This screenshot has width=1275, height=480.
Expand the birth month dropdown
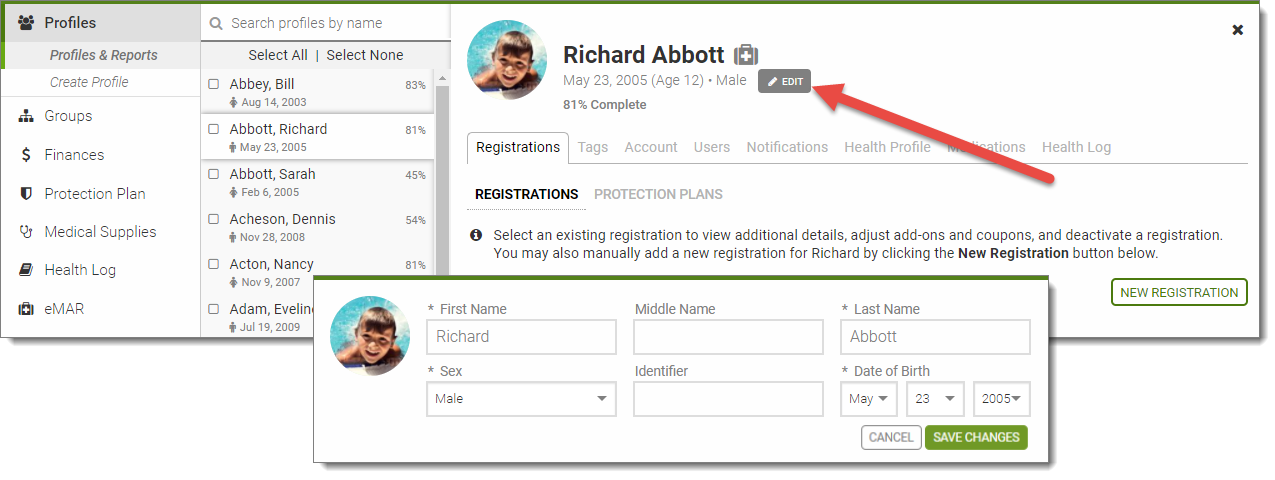click(868, 399)
